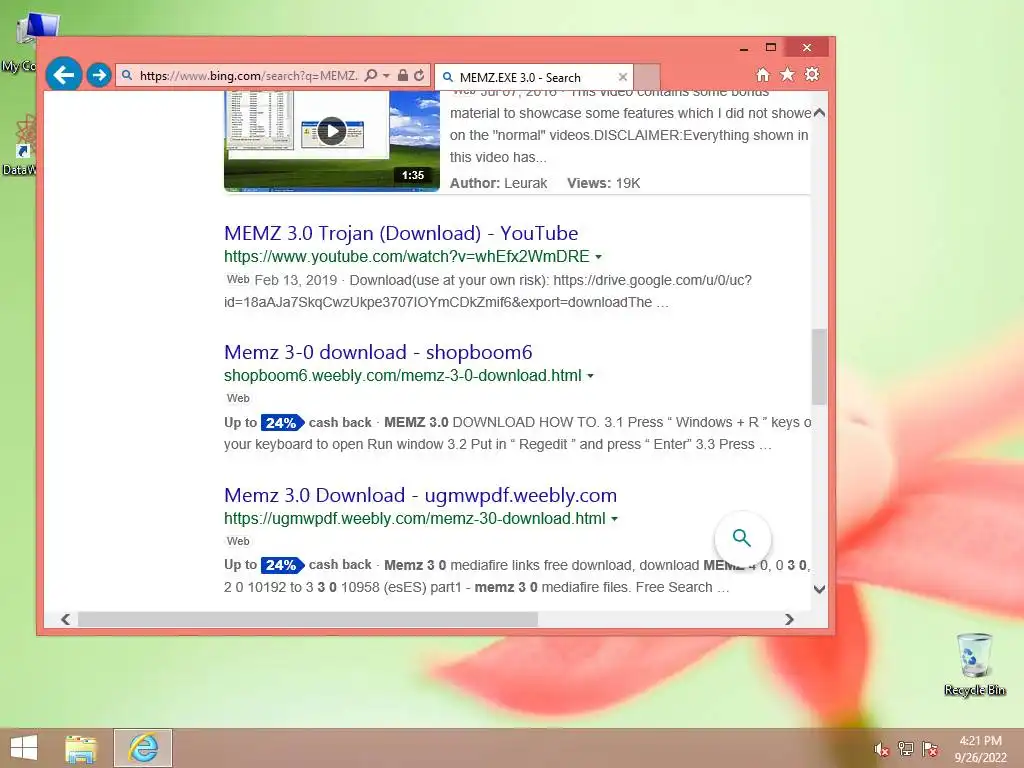The width and height of the screenshot is (1024, 768).
Task: Click the vertical scrollbar down arrow
Action: (x=819, y=589)
